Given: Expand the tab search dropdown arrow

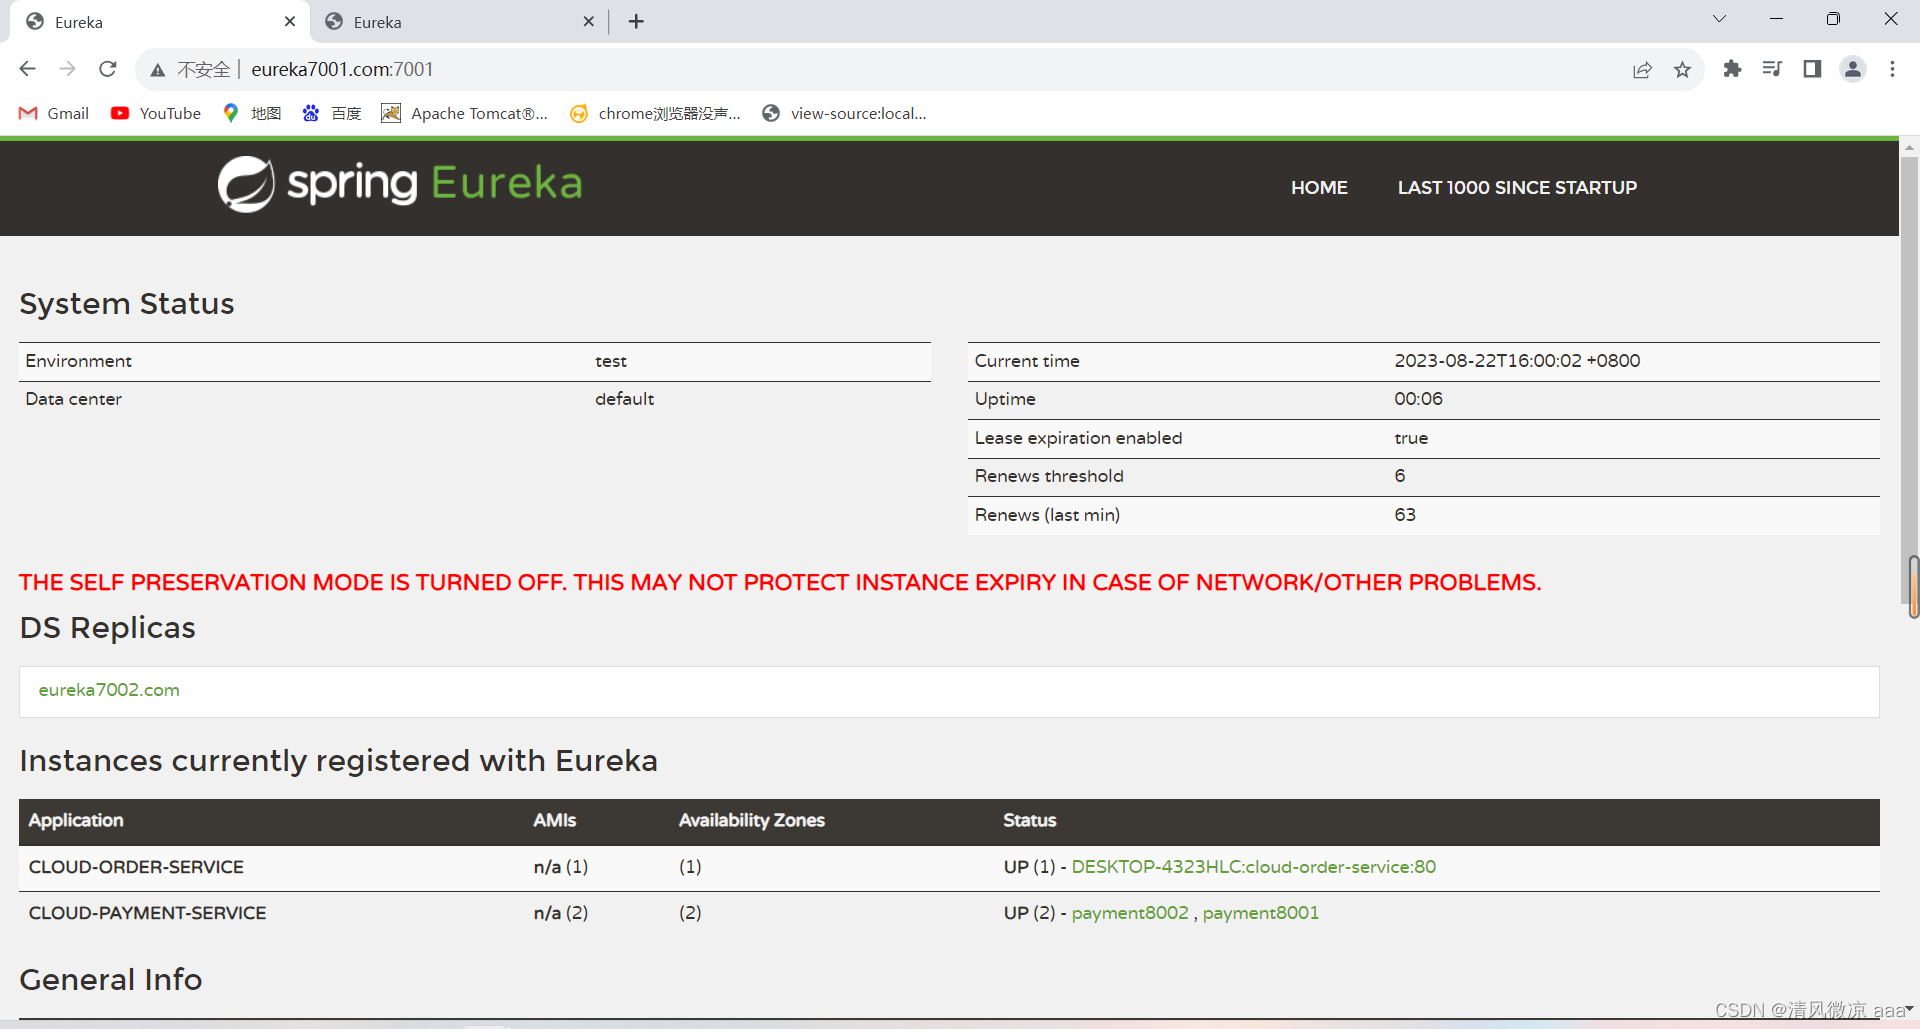Looking at the screenshot, I should [x=1719, y=19].
